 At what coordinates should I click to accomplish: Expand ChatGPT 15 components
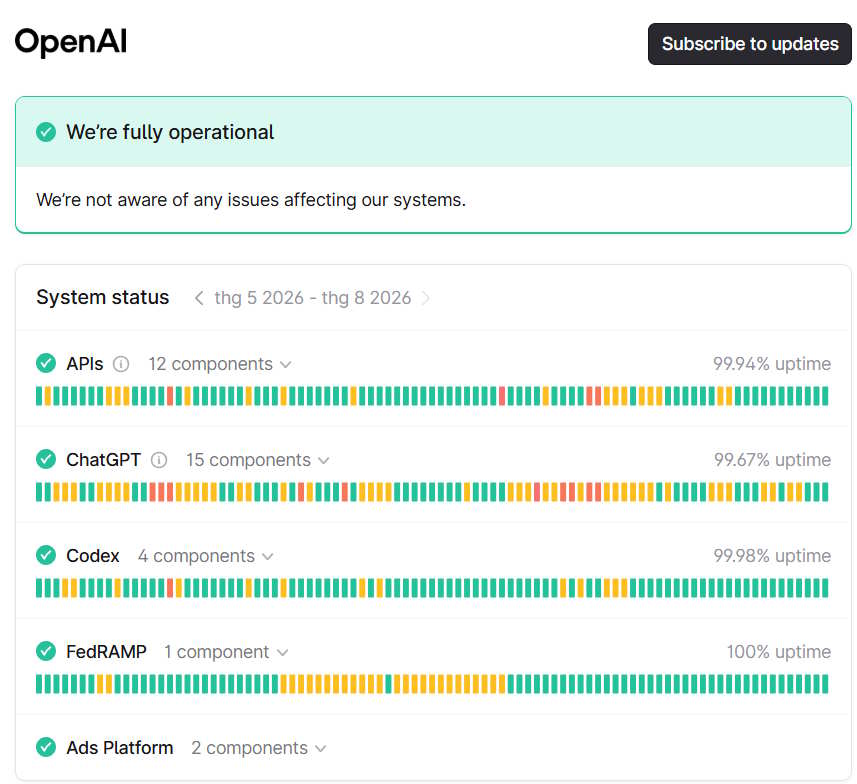click(257, 460)
